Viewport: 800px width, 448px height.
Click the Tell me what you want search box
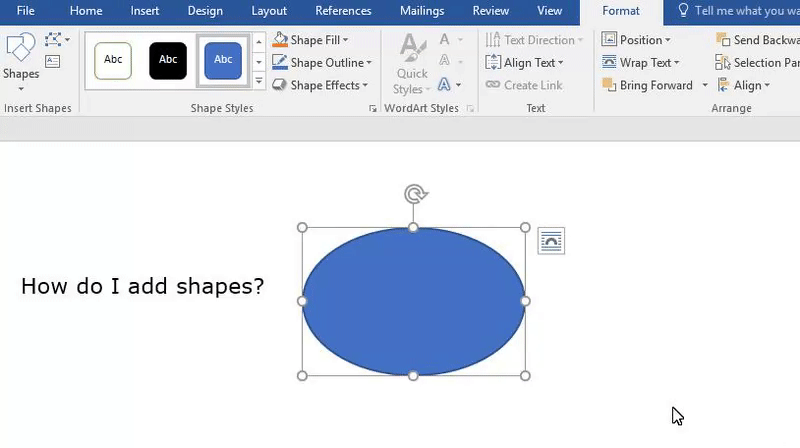(x=738, y=11)
